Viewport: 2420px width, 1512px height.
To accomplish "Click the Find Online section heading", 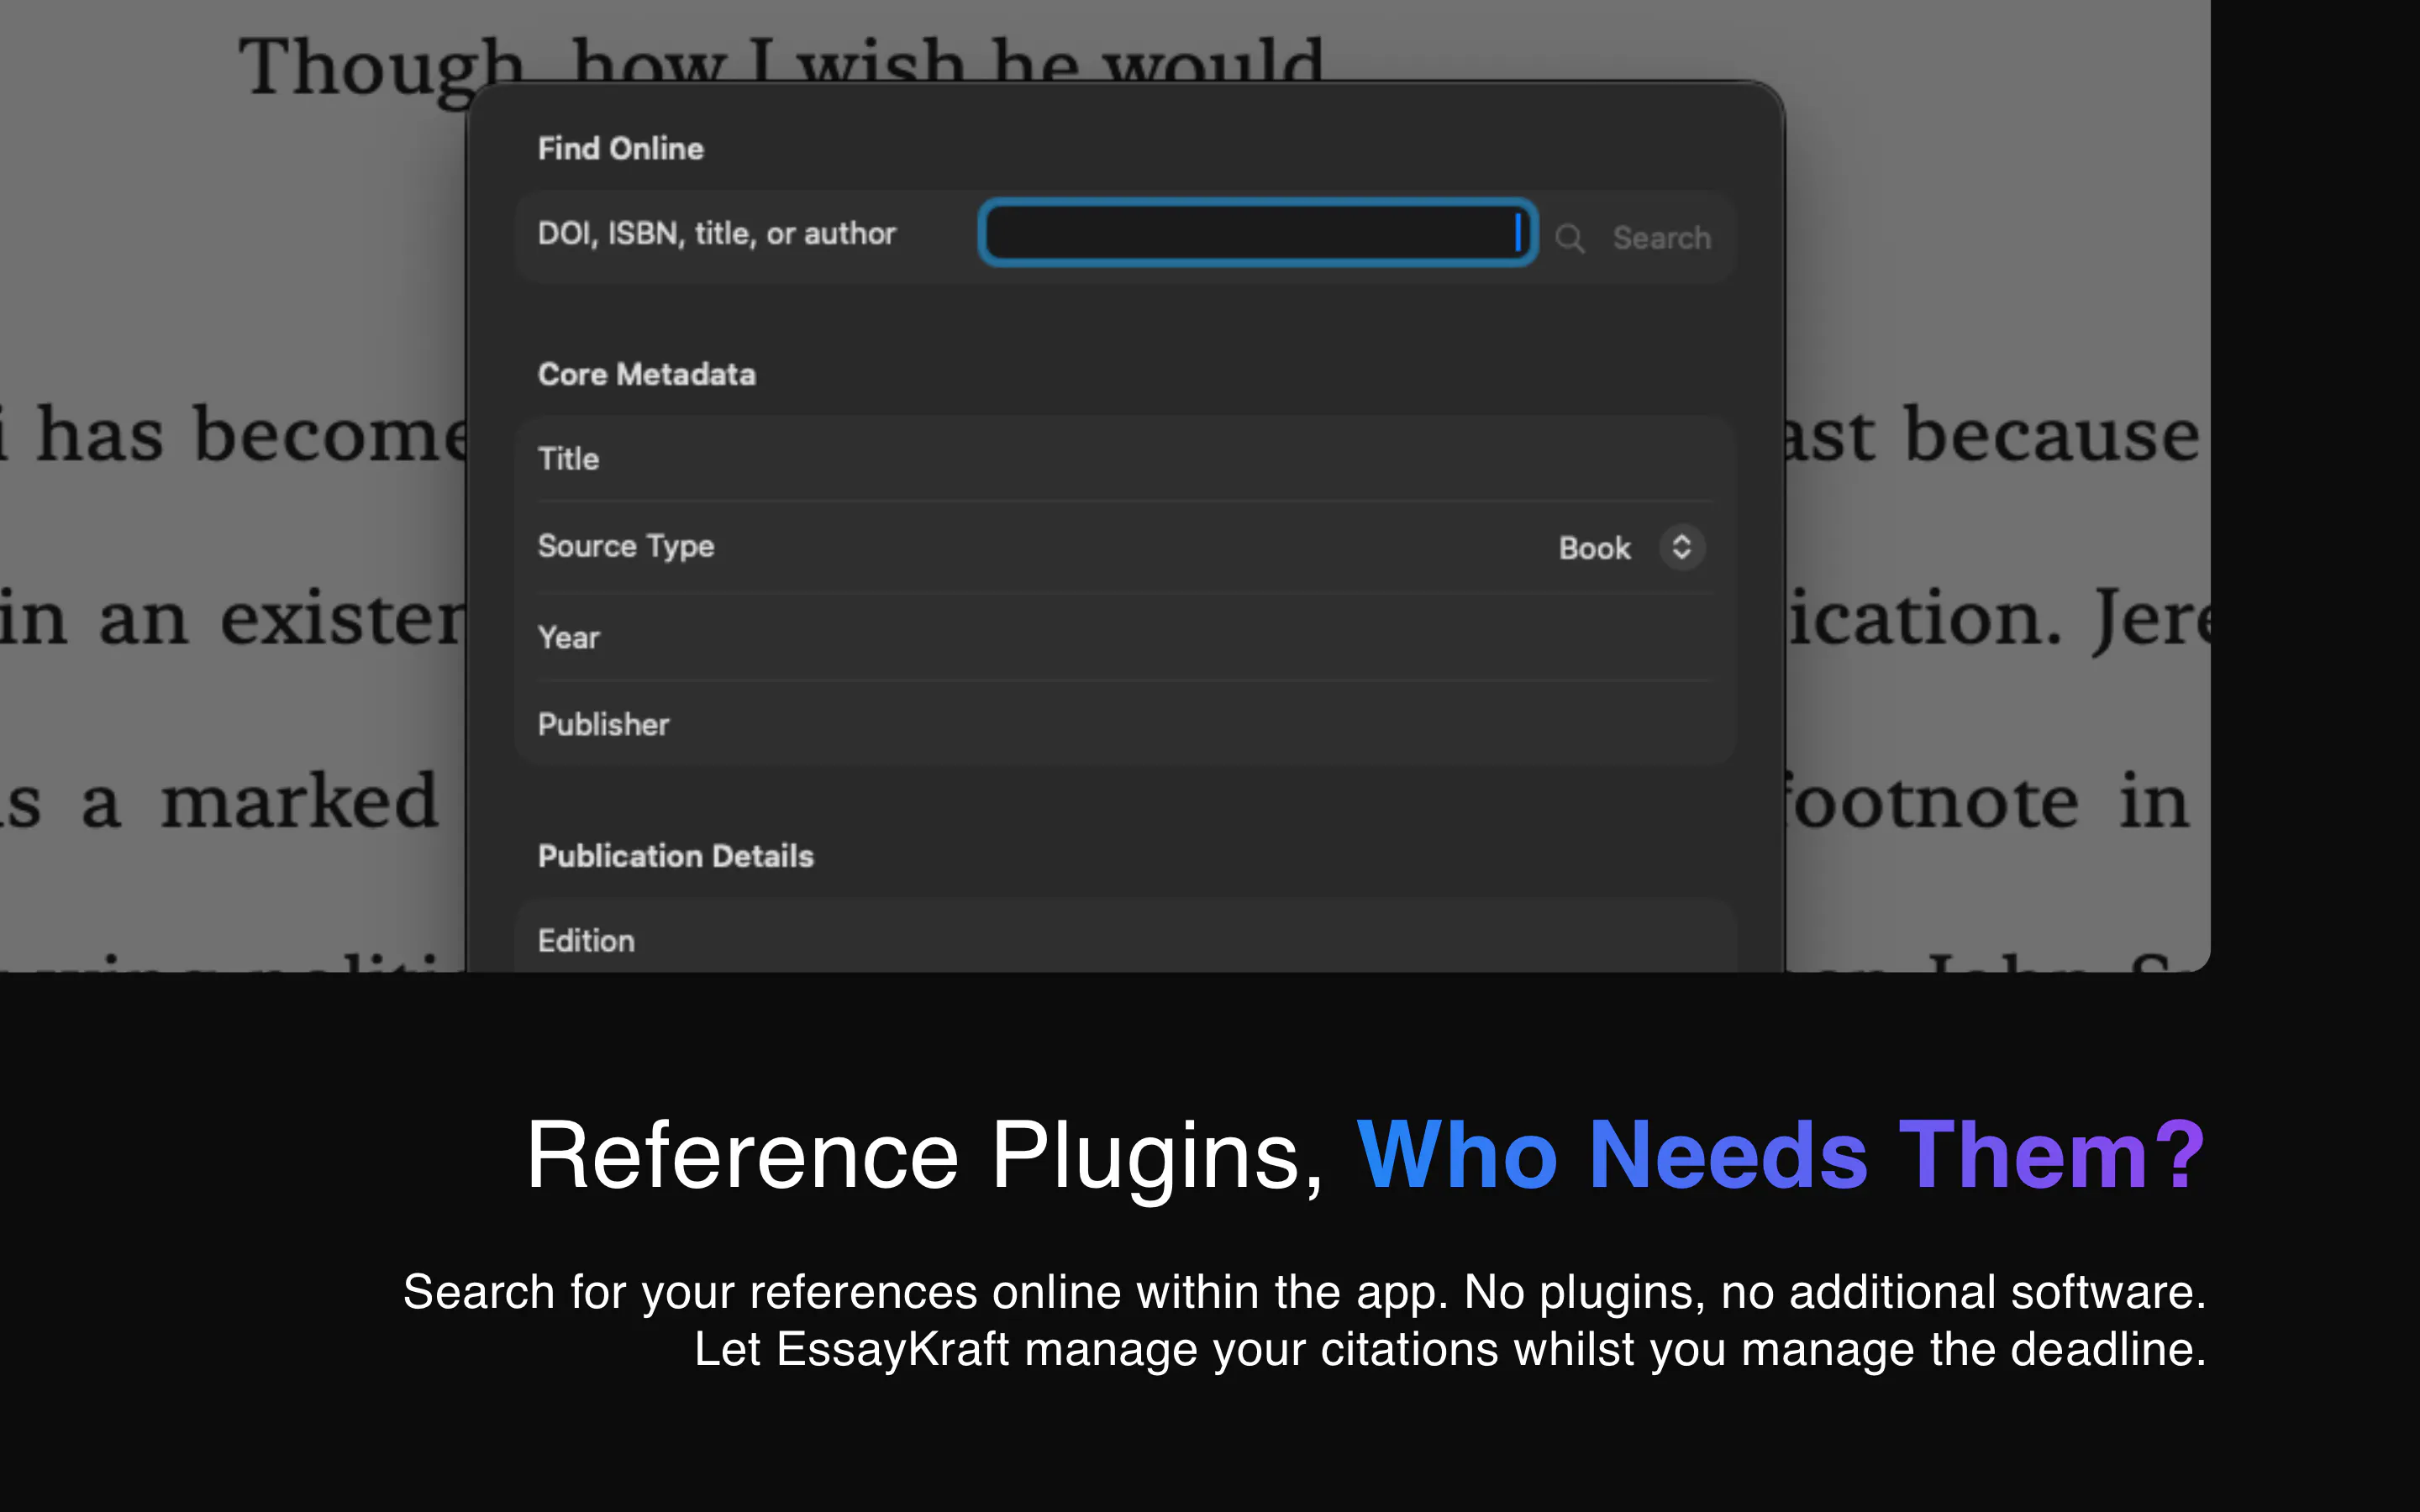I will (621, 149).
